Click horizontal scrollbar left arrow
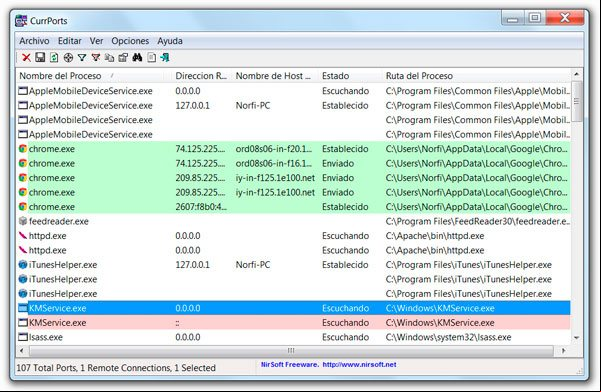The width and height of the screenshot is (601, 392). [22, 351]
